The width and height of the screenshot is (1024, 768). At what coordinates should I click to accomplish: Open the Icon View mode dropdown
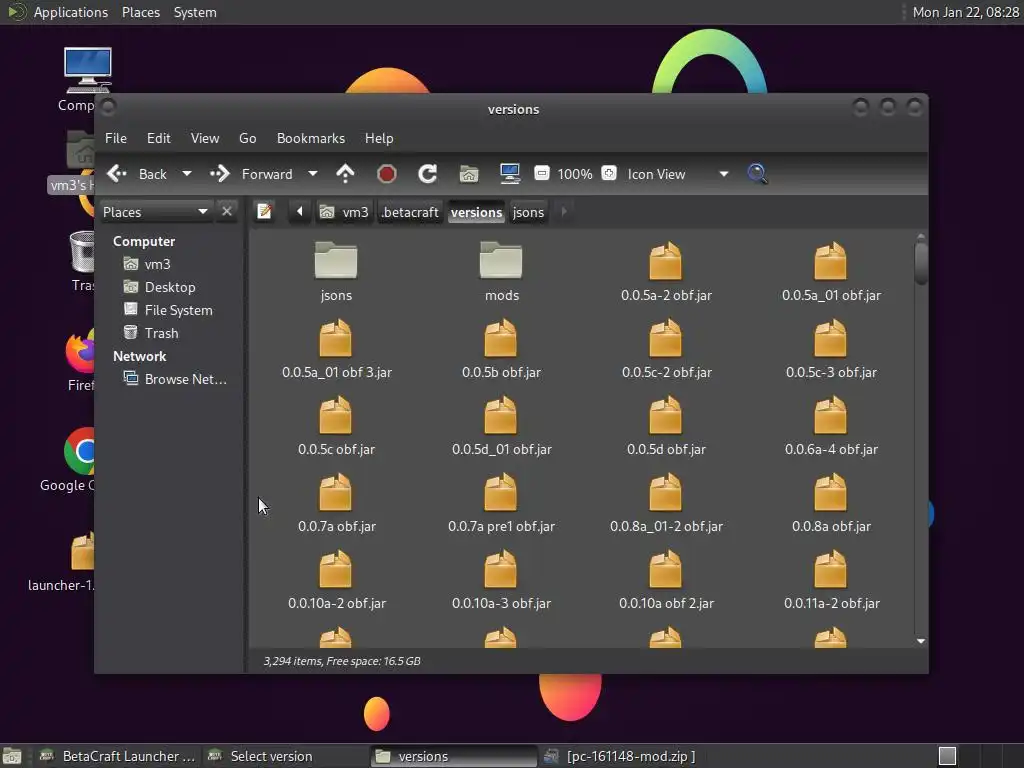click(x=723, y=174)
